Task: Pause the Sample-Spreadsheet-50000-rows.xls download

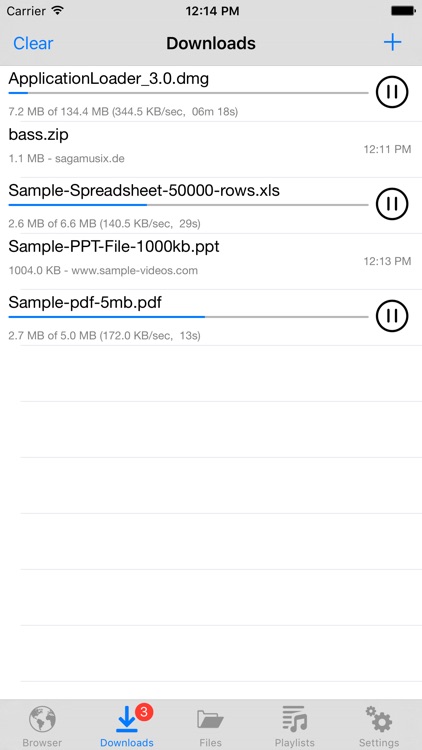Action: click(x=392, y=204)
